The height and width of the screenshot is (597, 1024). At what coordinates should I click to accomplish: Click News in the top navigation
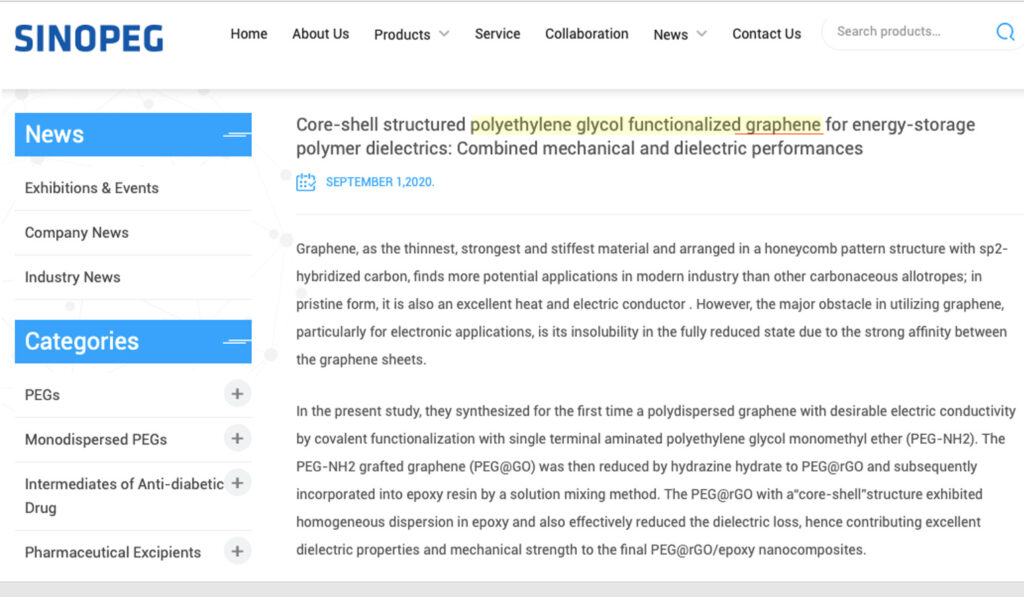coord(671,35)
